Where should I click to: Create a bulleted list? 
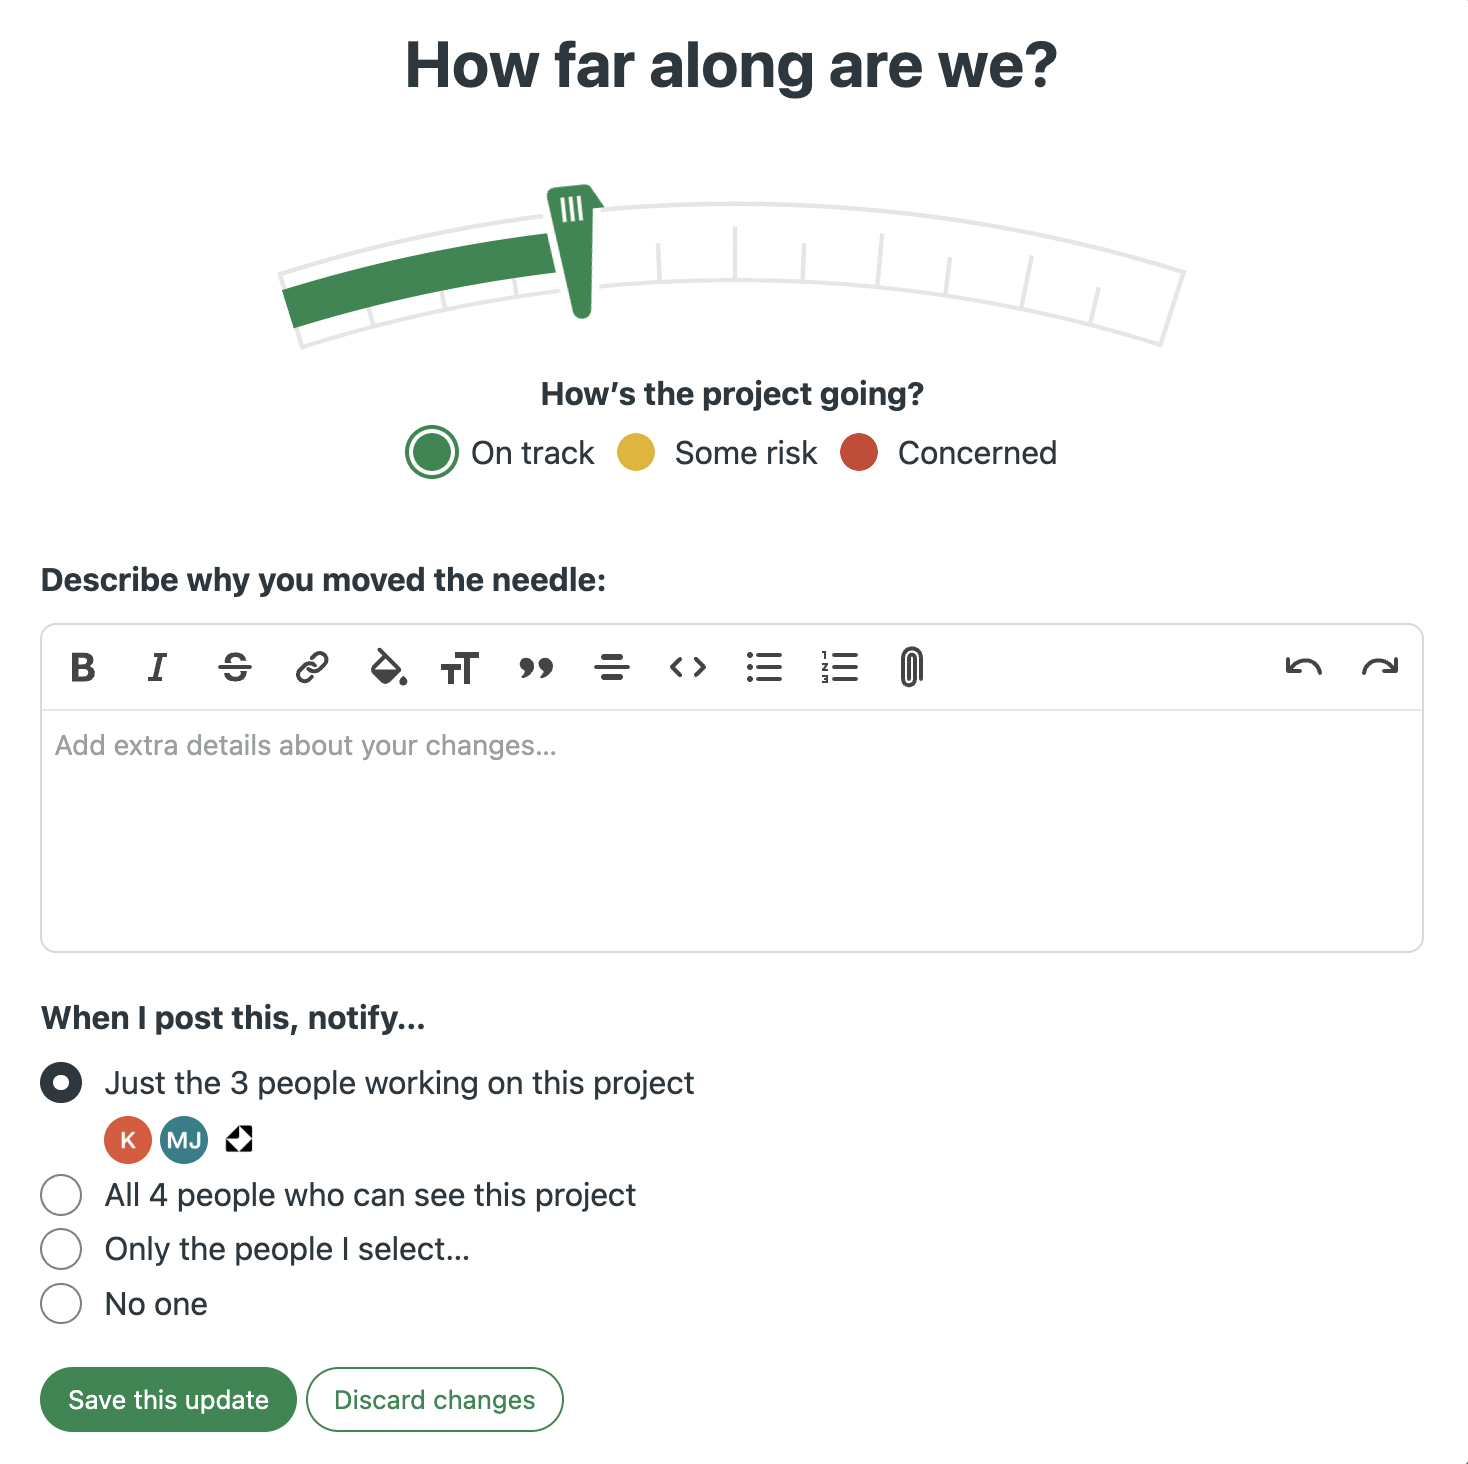(x=764, y=667)
